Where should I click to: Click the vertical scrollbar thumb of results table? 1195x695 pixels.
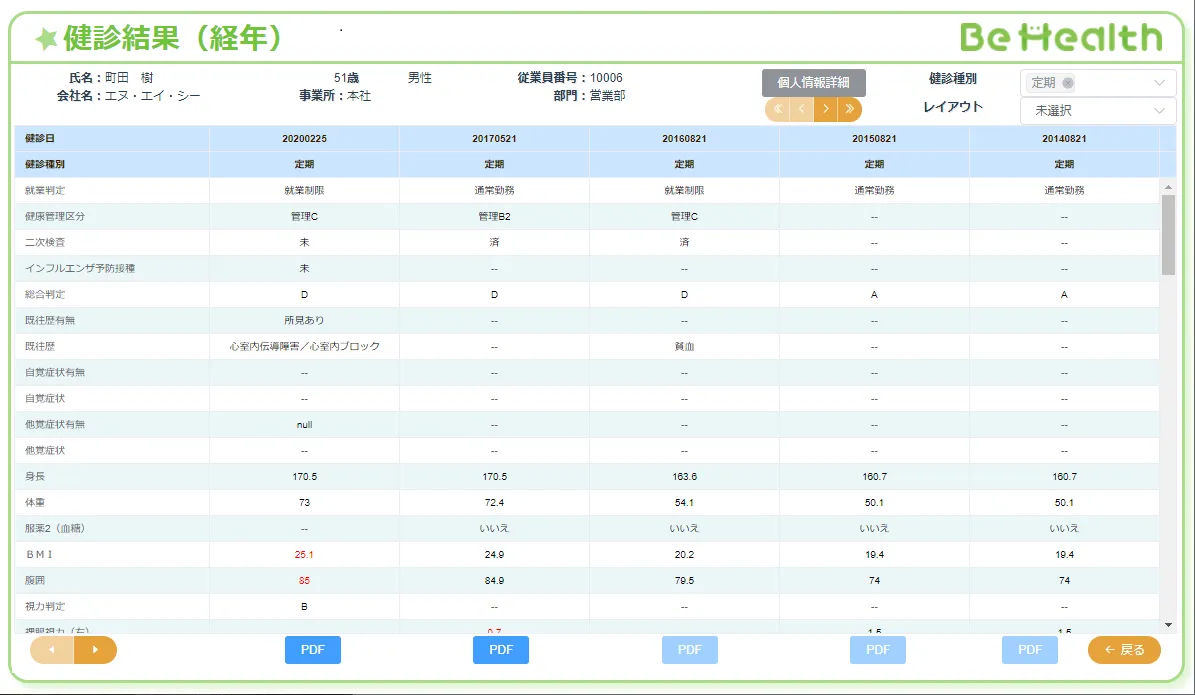[1168, 234]
